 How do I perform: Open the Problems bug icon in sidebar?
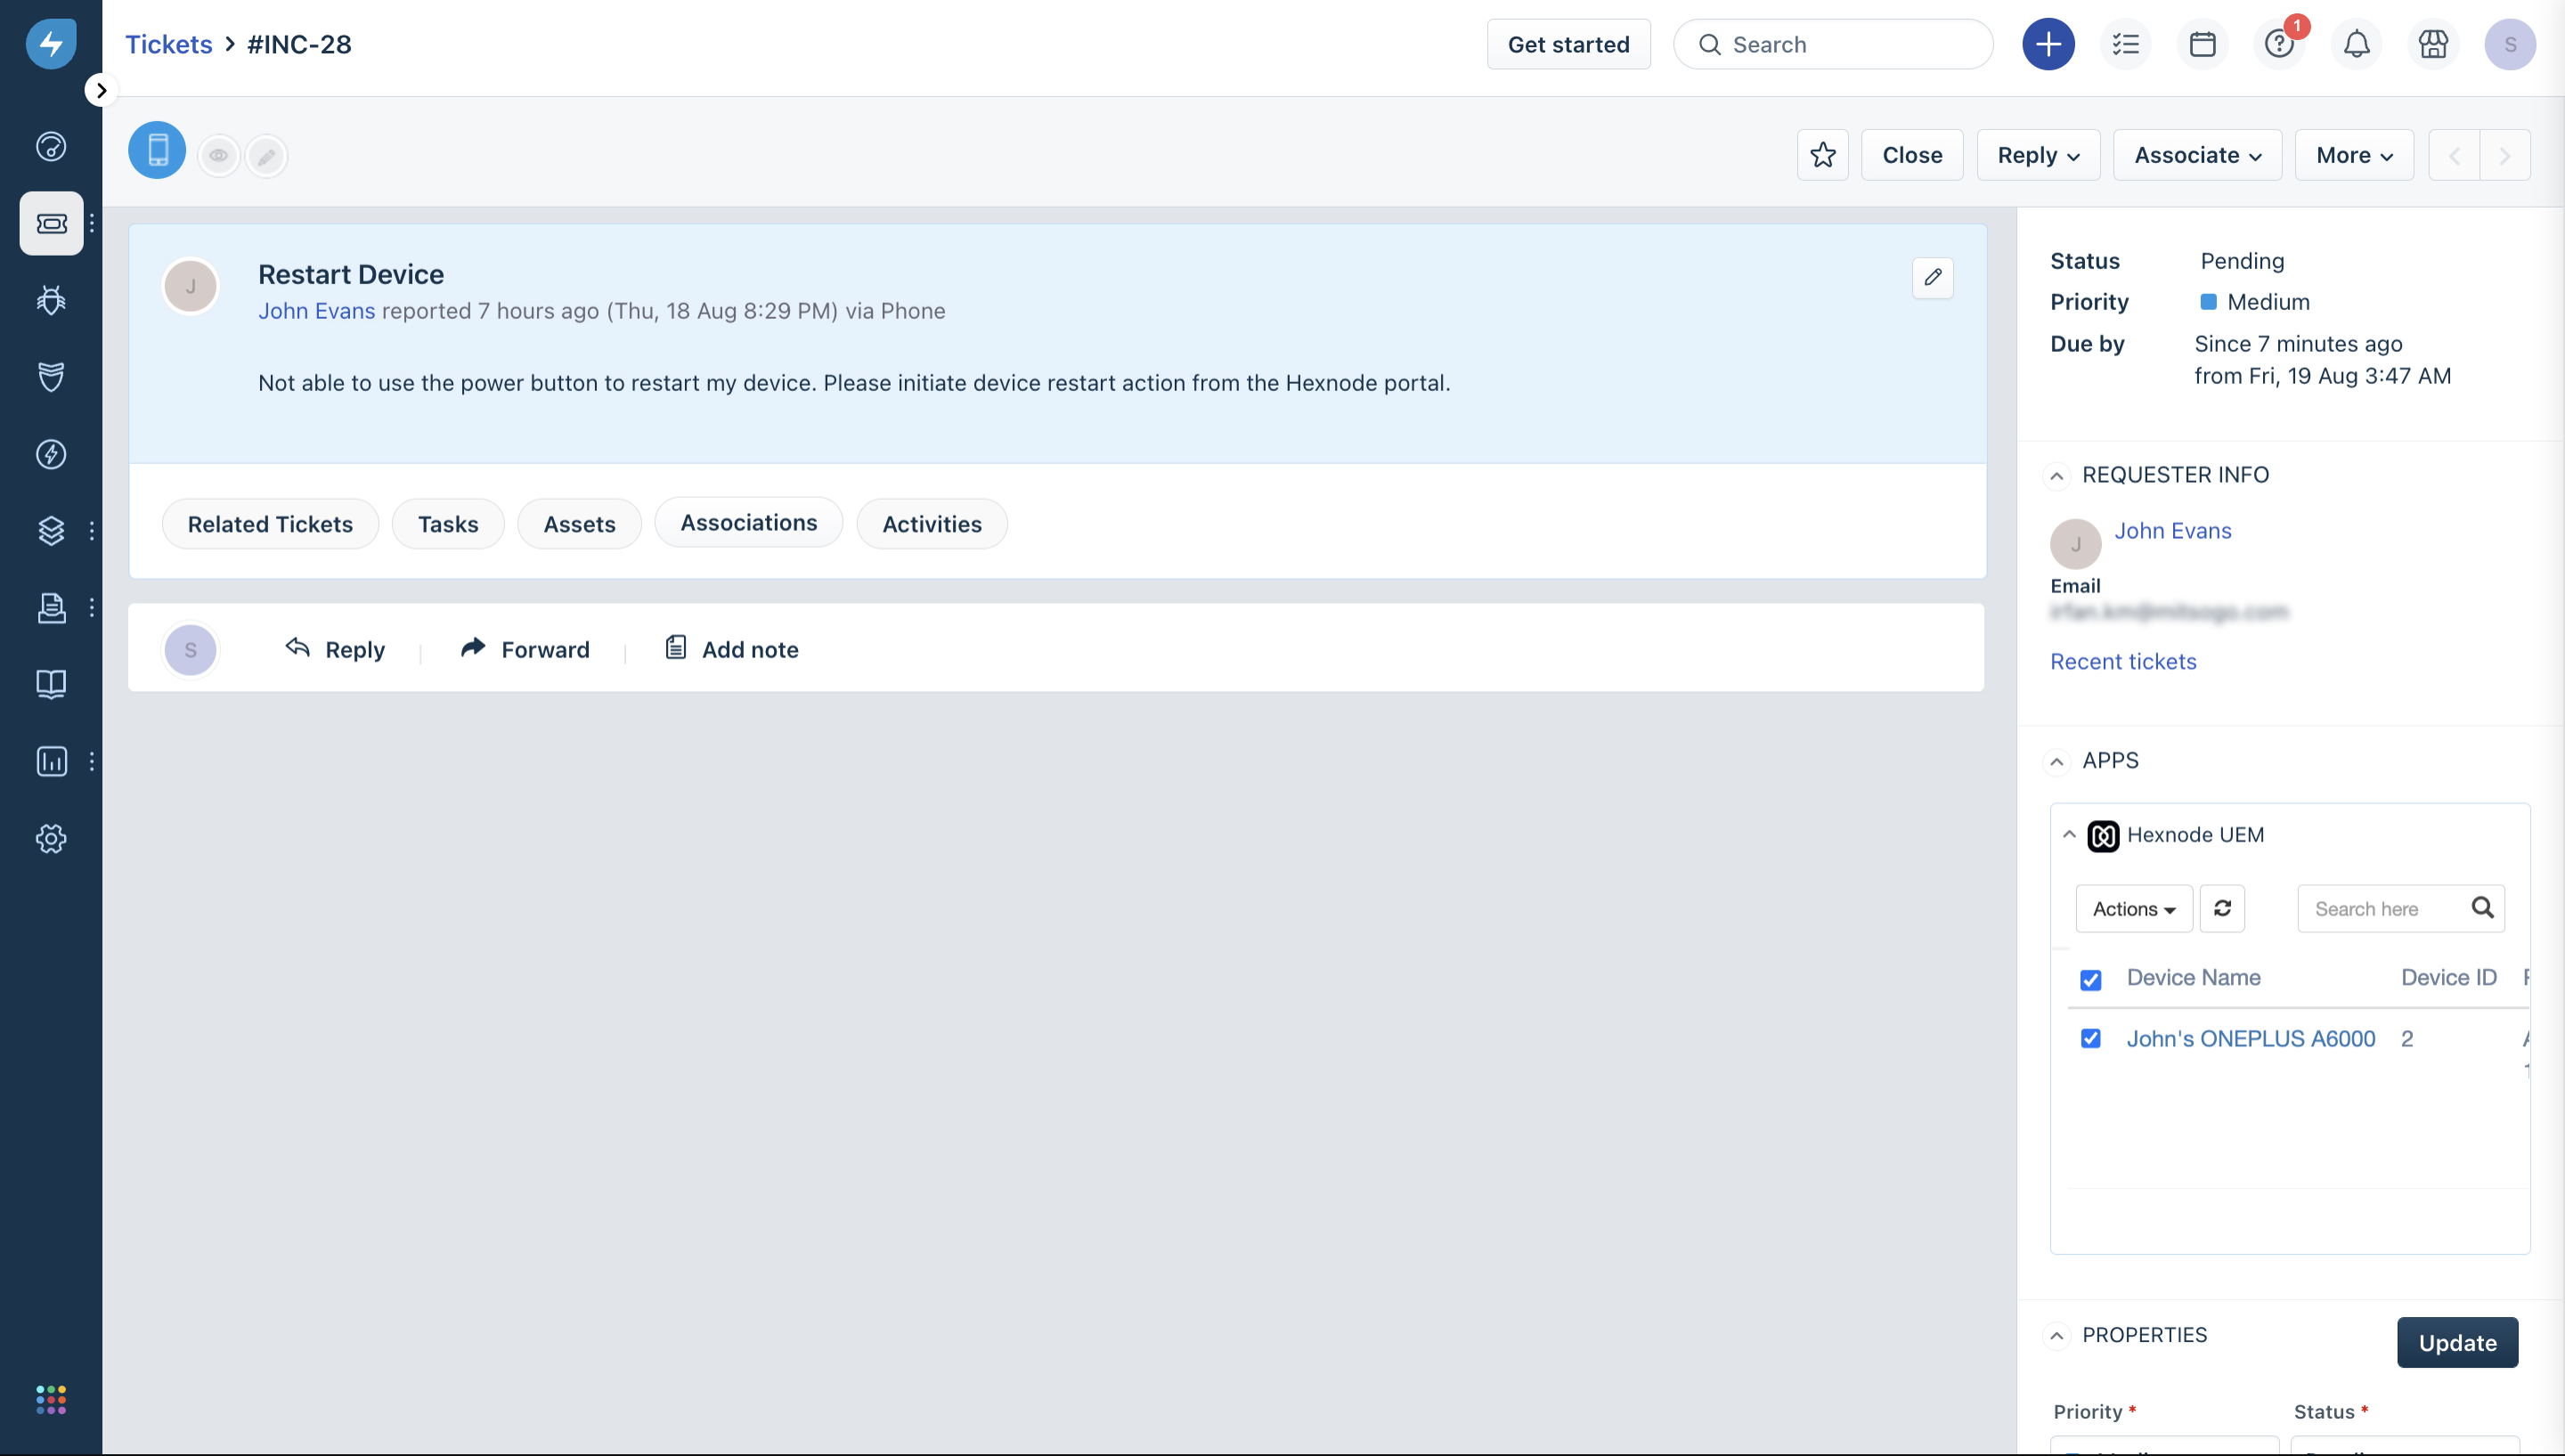[x=51, y=300]
